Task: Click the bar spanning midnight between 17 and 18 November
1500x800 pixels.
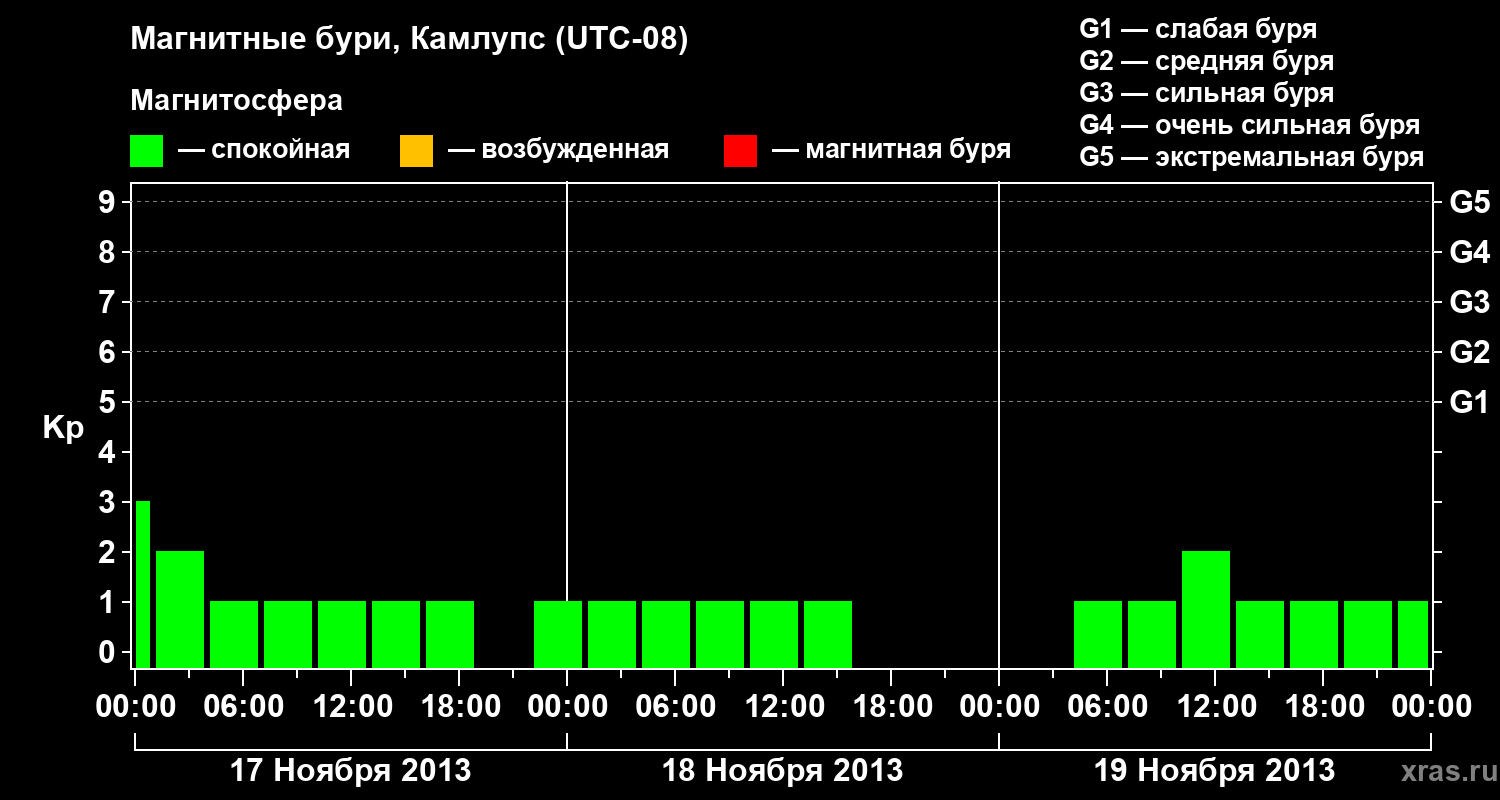Action: [x=558, y=634]
